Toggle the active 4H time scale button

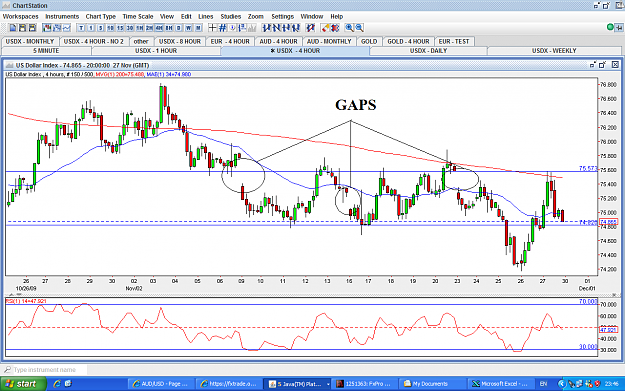[159, 28]
